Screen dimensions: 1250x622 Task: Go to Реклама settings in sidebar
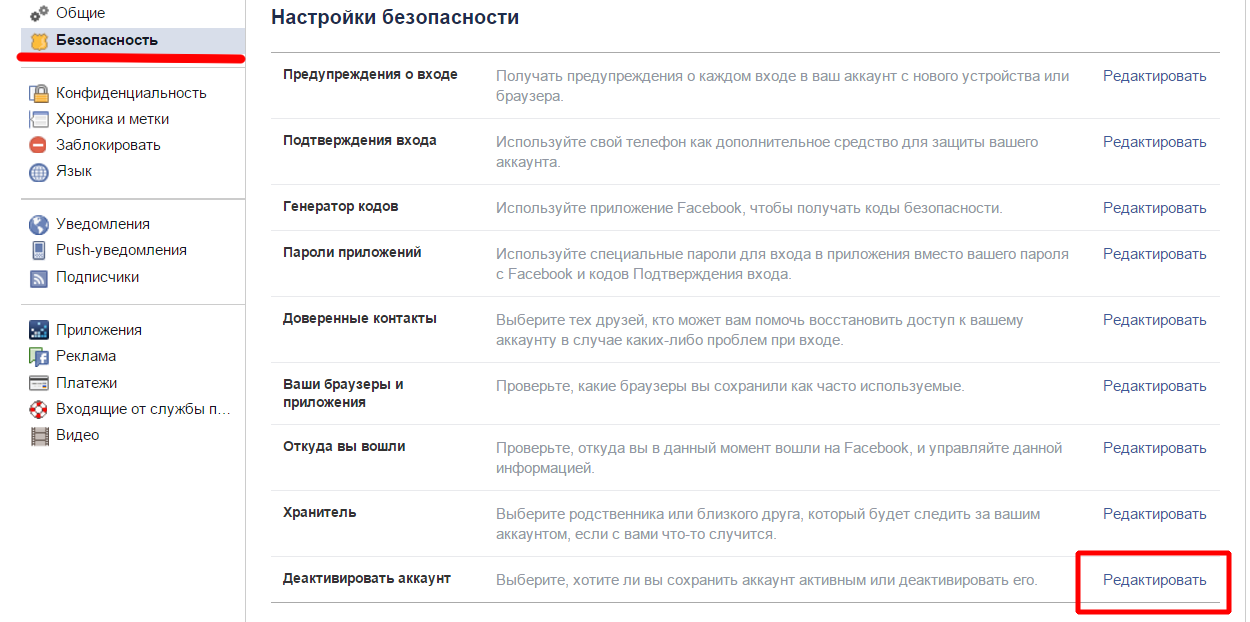(86, 356)
